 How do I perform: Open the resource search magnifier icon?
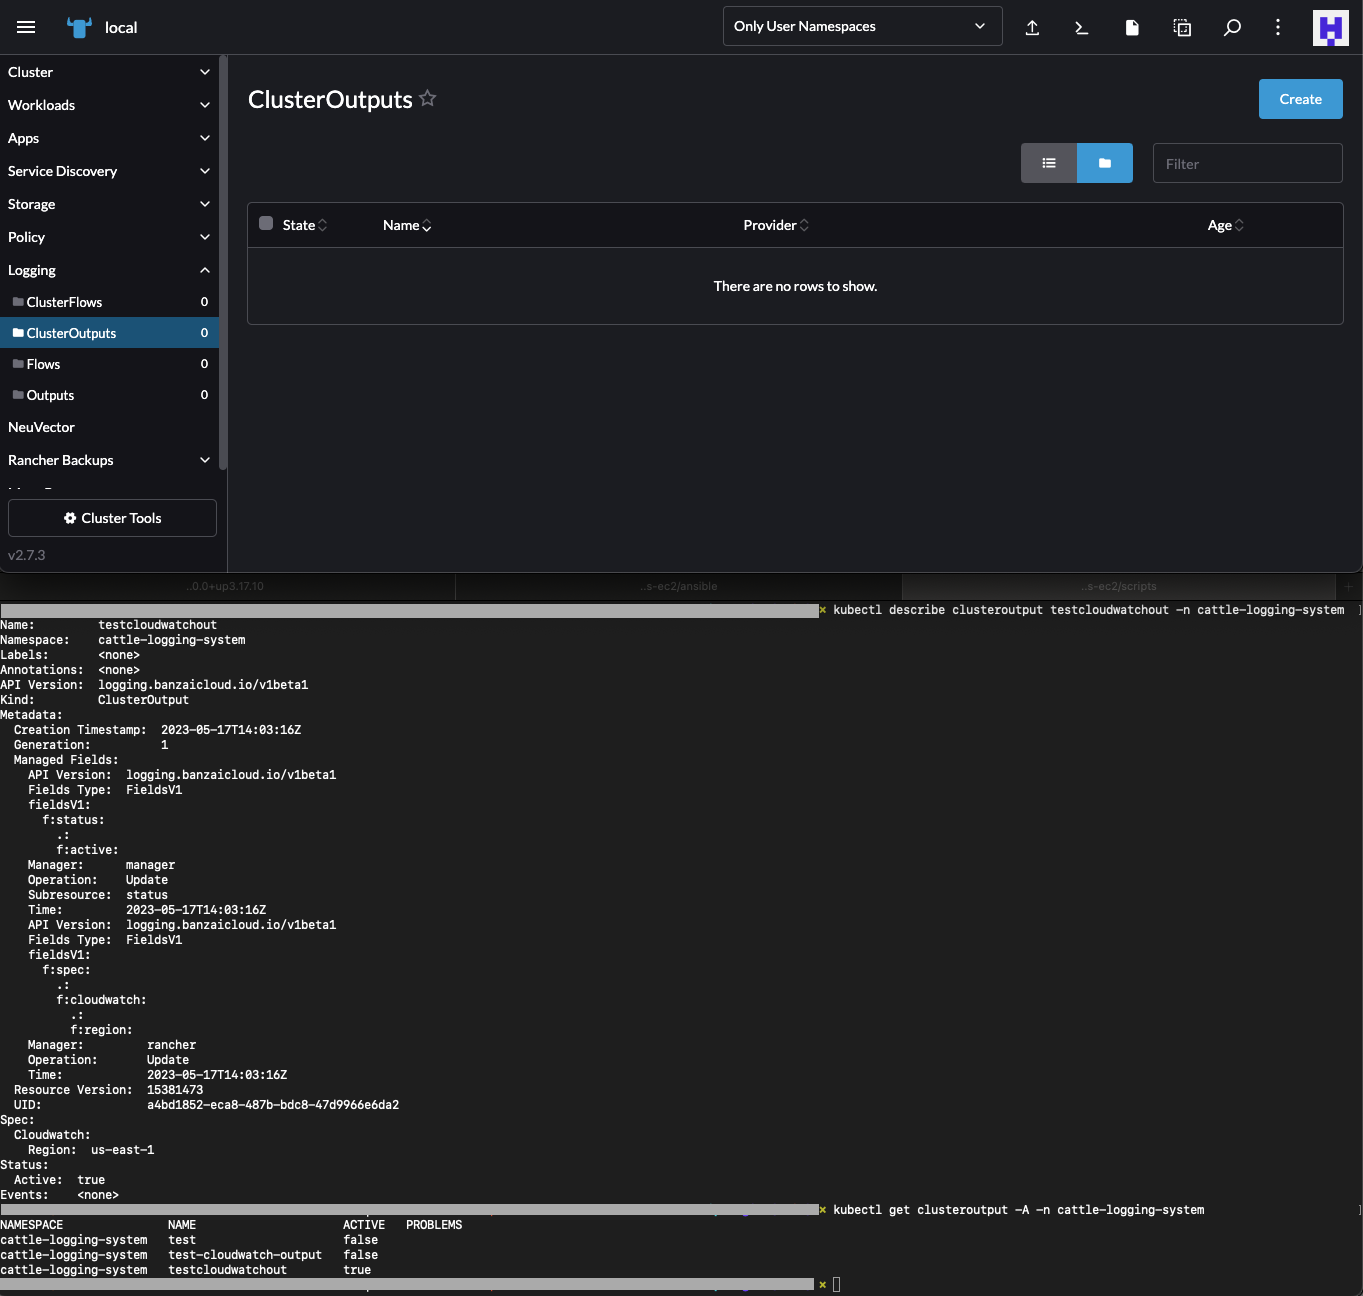1231,27
